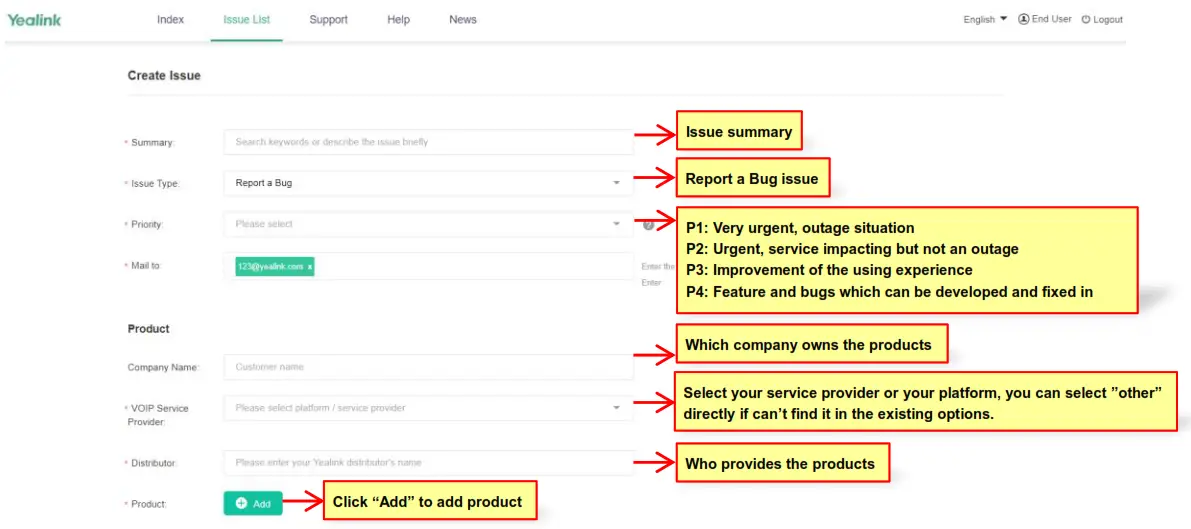This screenshot has height=529, width=1191.
Task: Click the End User profile icon
Action: pyautogui.click(x=1024, y=19)
